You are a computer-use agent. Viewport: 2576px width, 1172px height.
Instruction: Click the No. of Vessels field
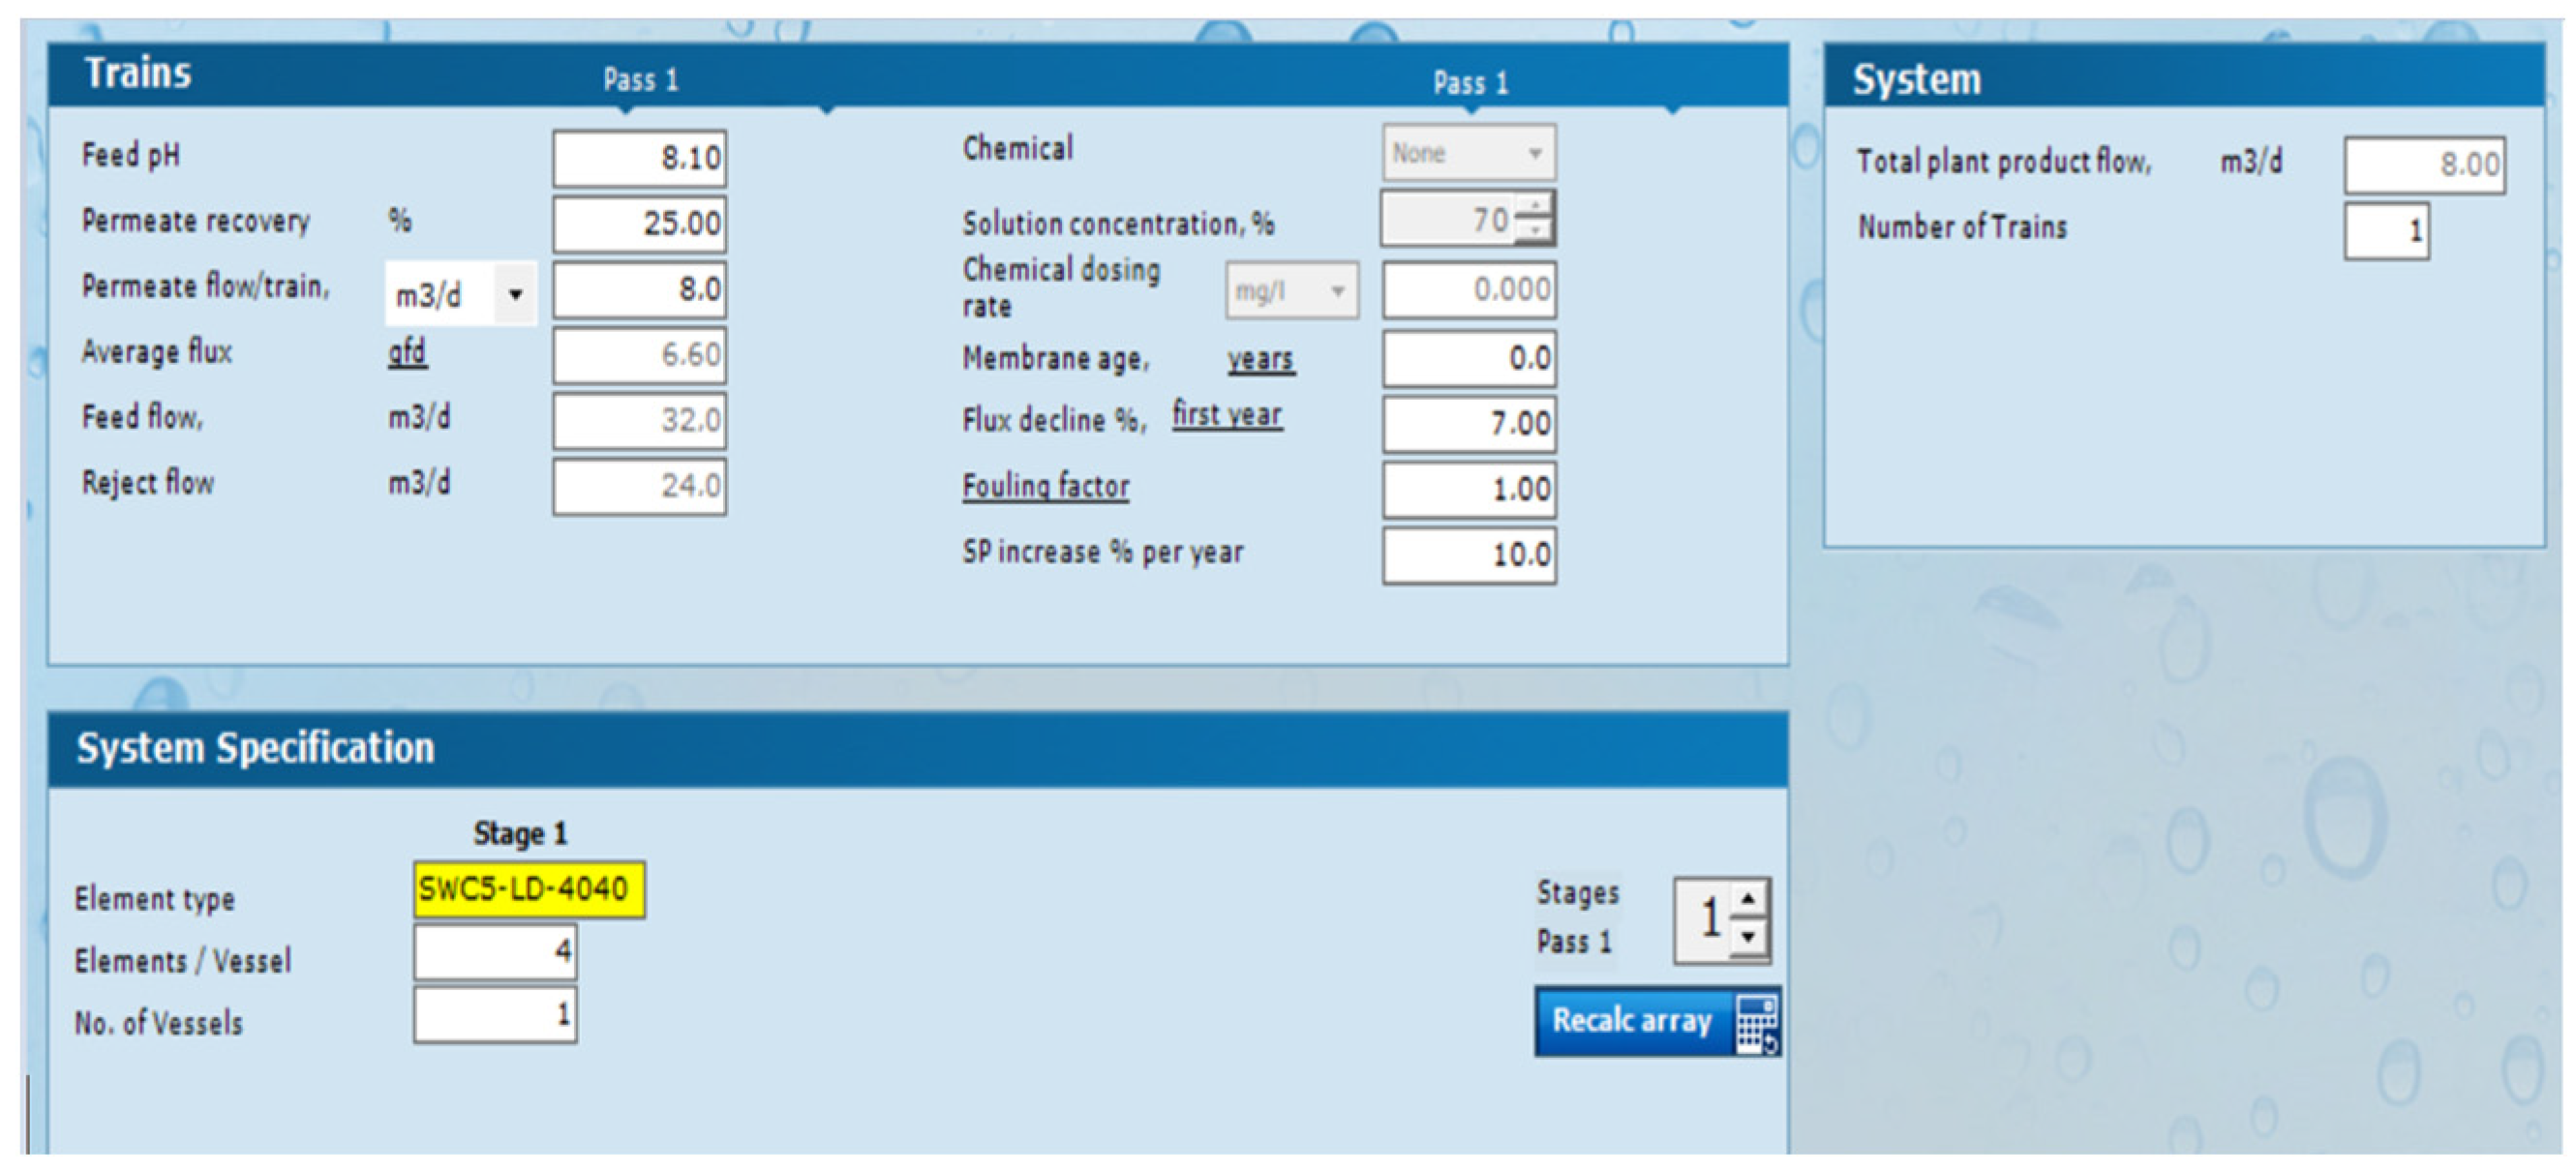click(495, 1015)
